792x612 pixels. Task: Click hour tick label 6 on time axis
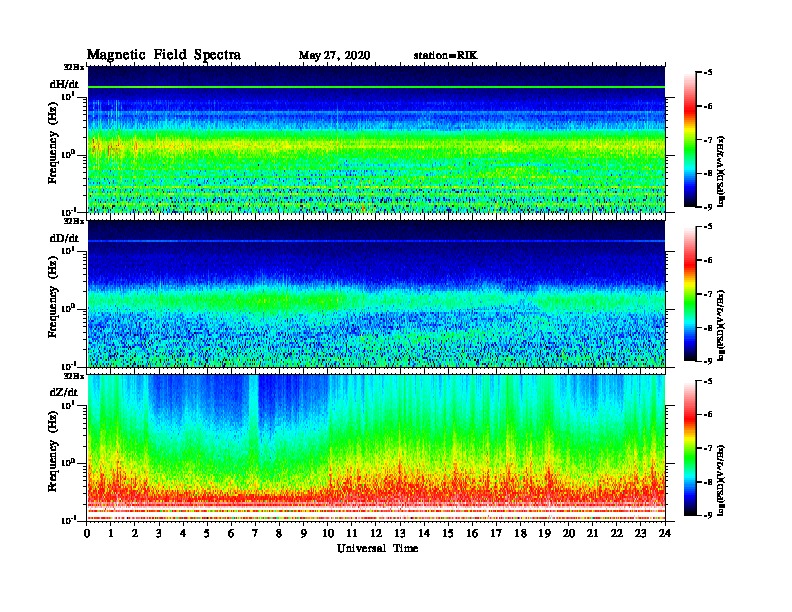[x=231, y=533]
